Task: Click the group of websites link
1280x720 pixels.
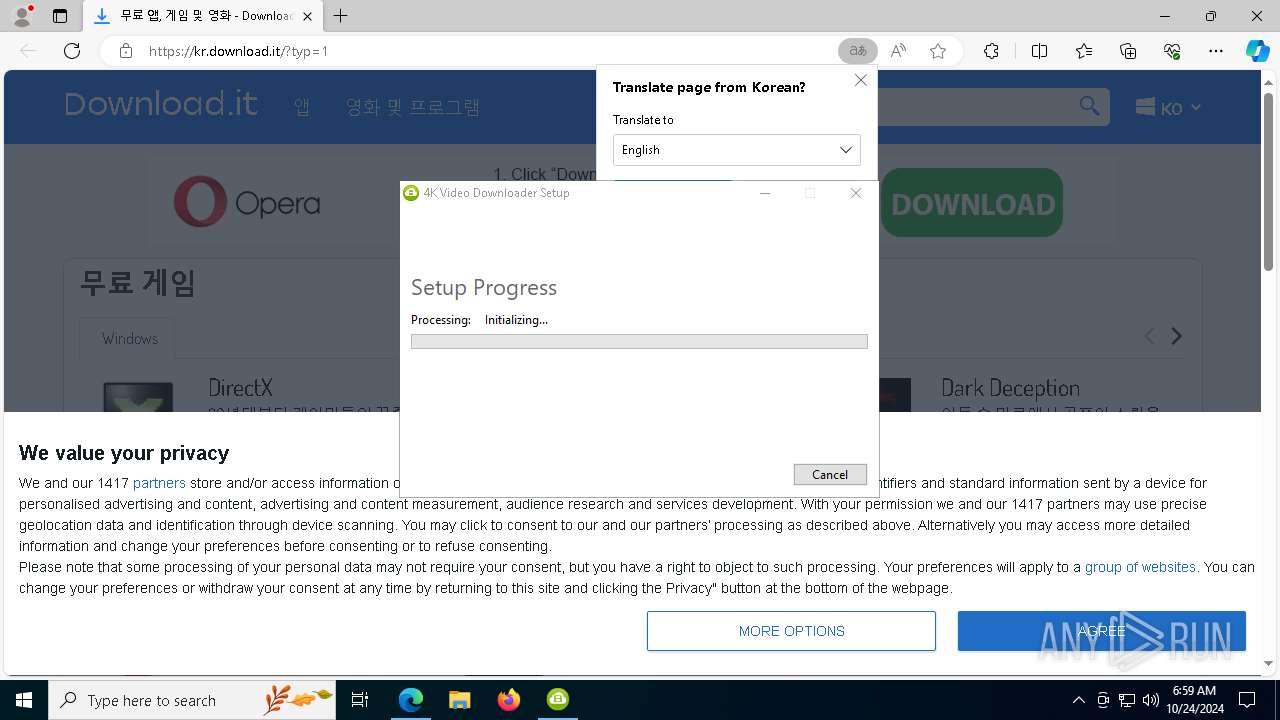Action: tap(1140, 567)
